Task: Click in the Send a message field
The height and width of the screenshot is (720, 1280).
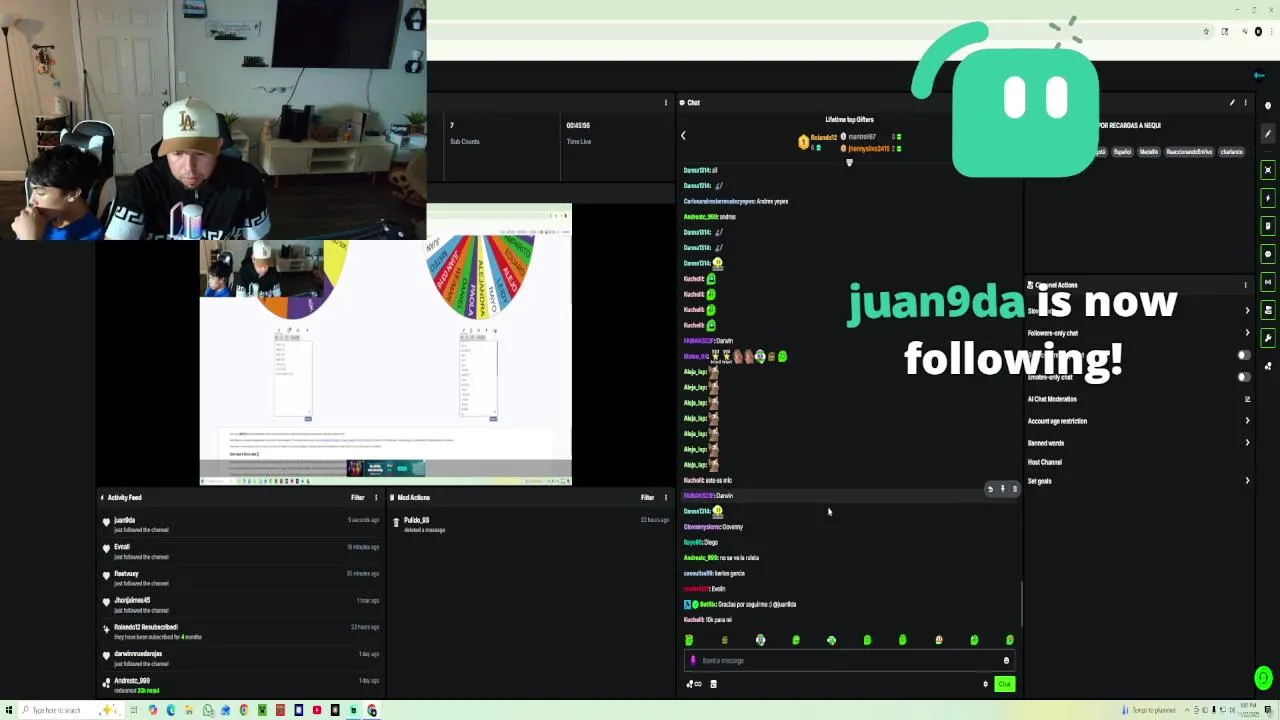Action: (849, 660)
